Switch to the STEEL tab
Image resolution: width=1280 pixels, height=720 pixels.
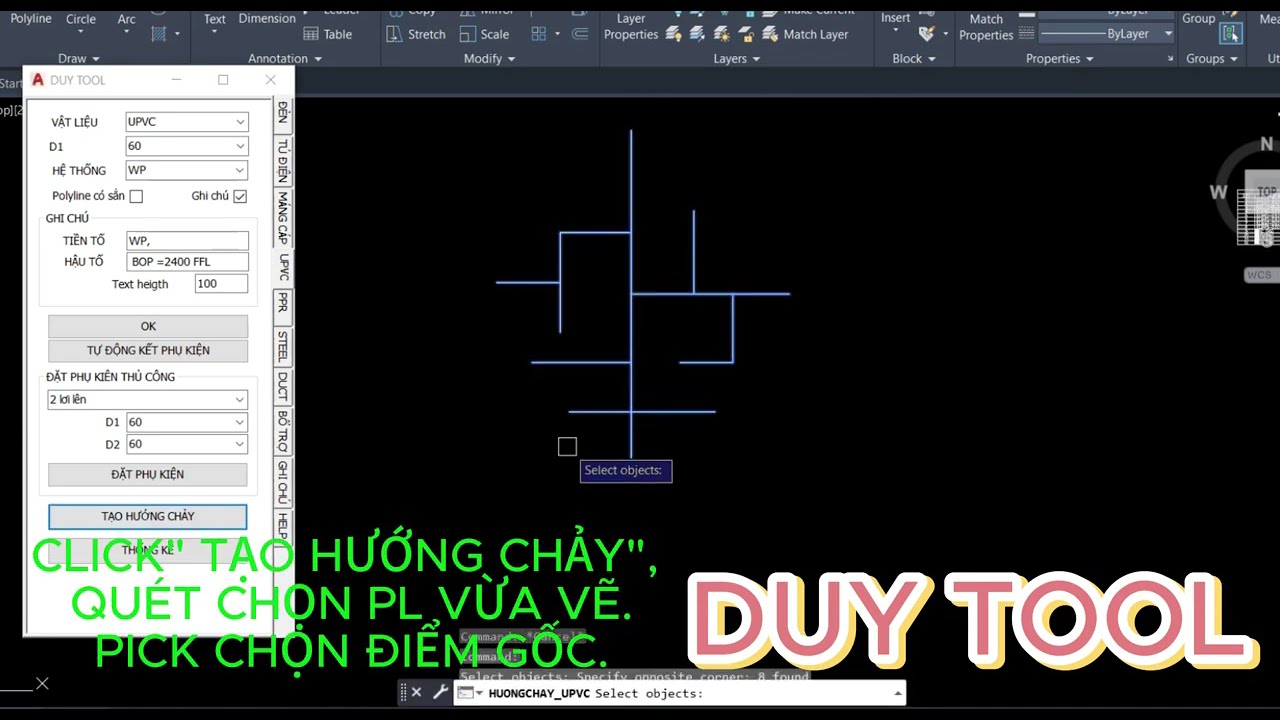click(283, 345)
